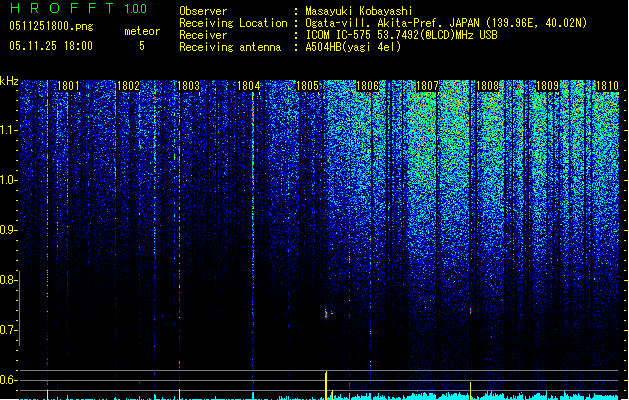Click the 1.1 frequency axis label

tap(9, 130)
